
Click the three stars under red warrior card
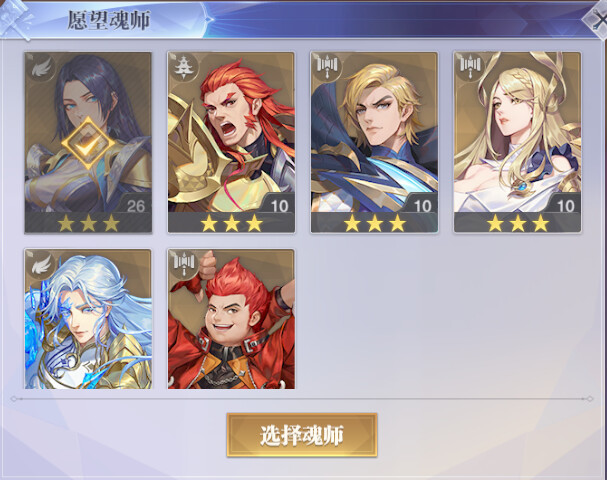[x=231, y=223]
